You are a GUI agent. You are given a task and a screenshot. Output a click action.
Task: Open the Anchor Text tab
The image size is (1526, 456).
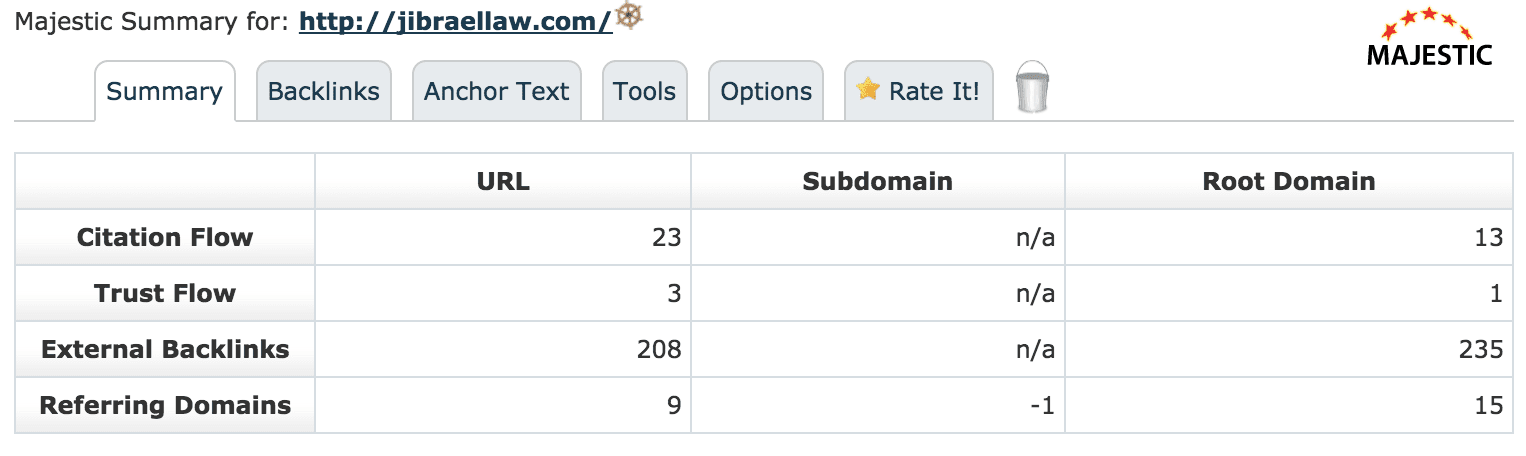[496, 92]
